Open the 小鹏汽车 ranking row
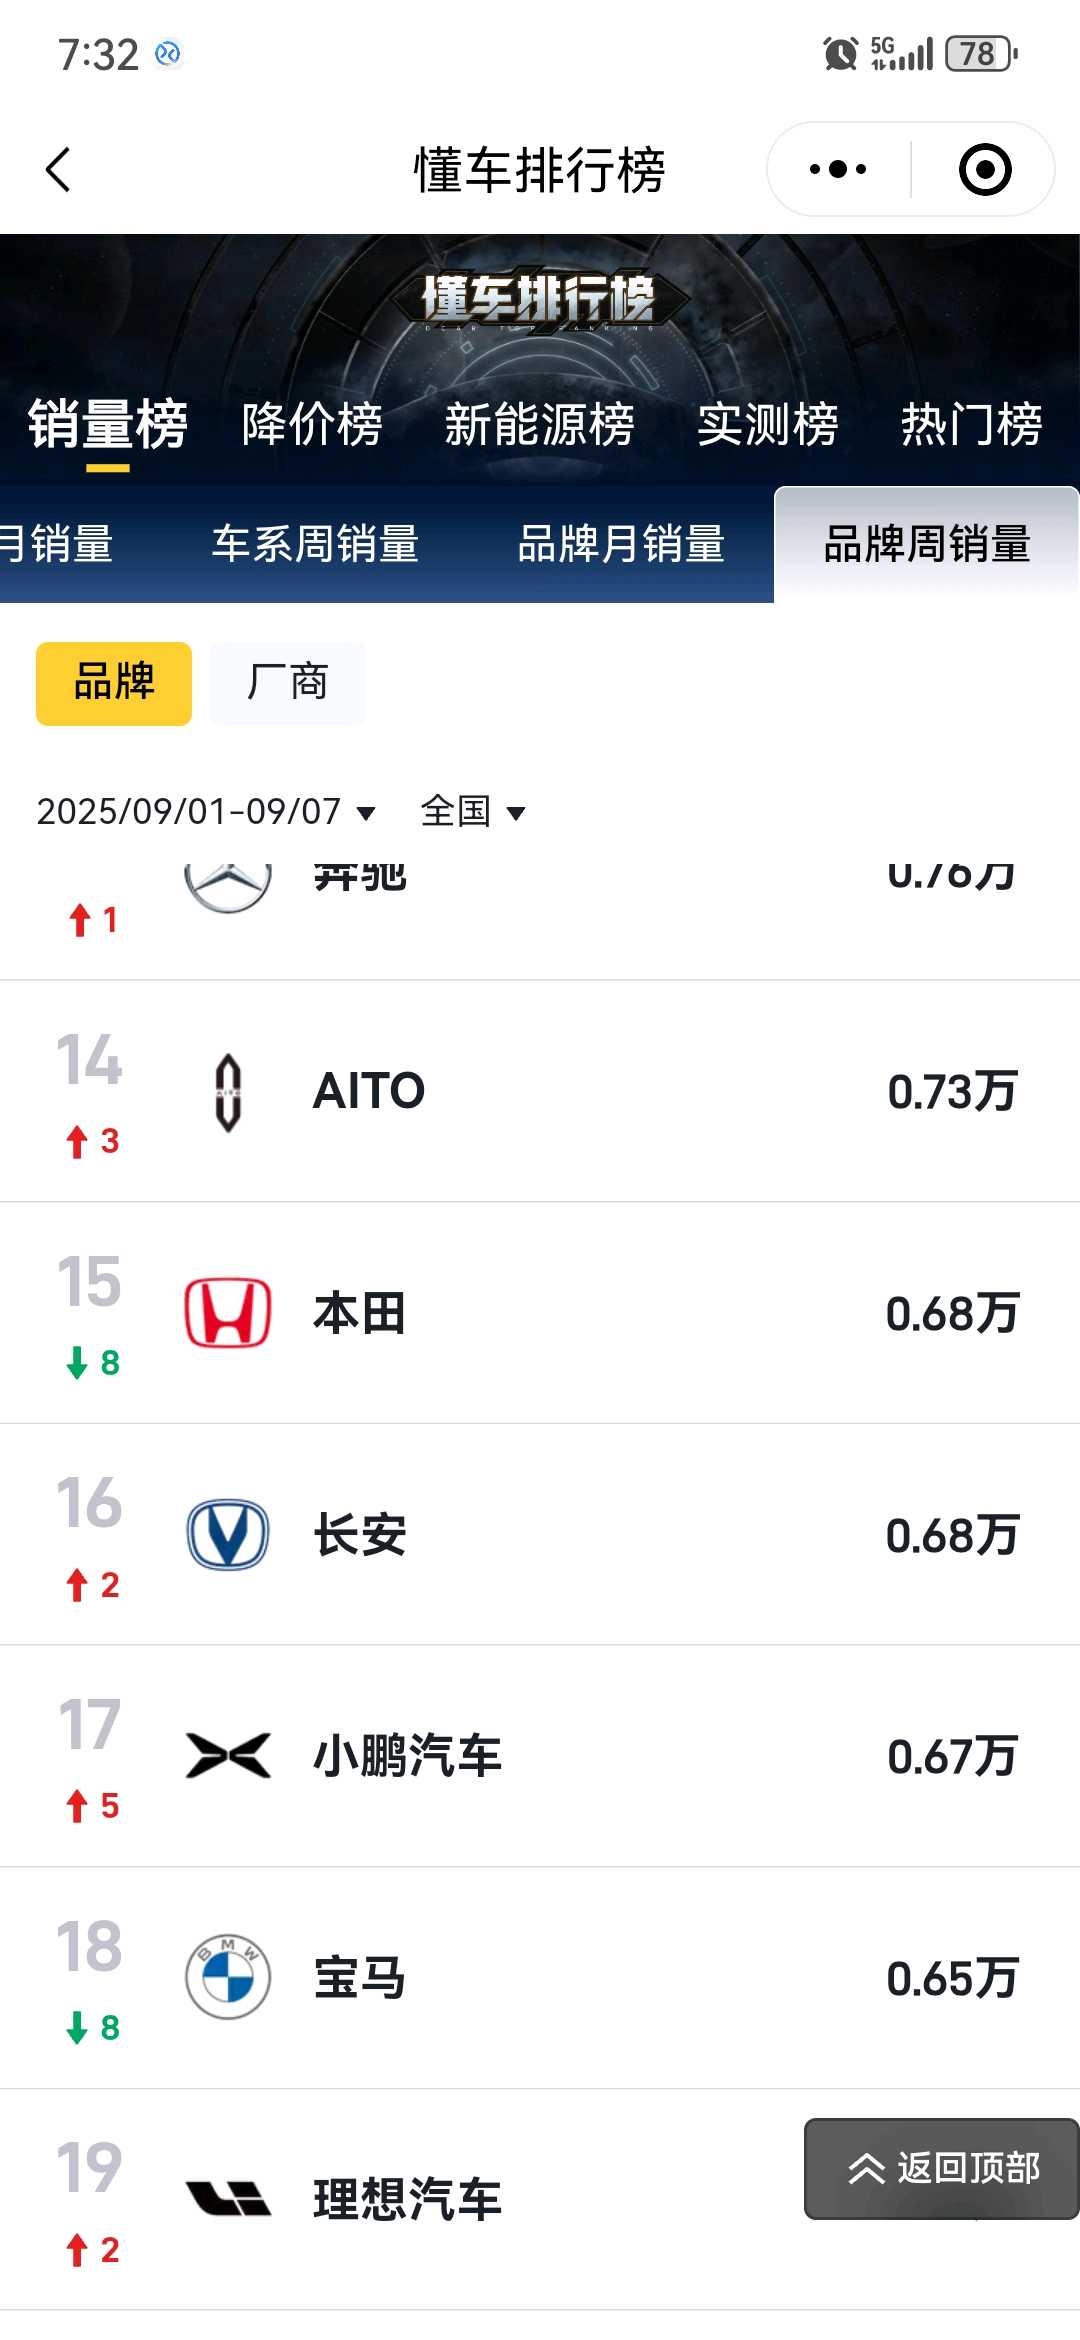1080x2340 pixels. click(x=540, y=1756)
